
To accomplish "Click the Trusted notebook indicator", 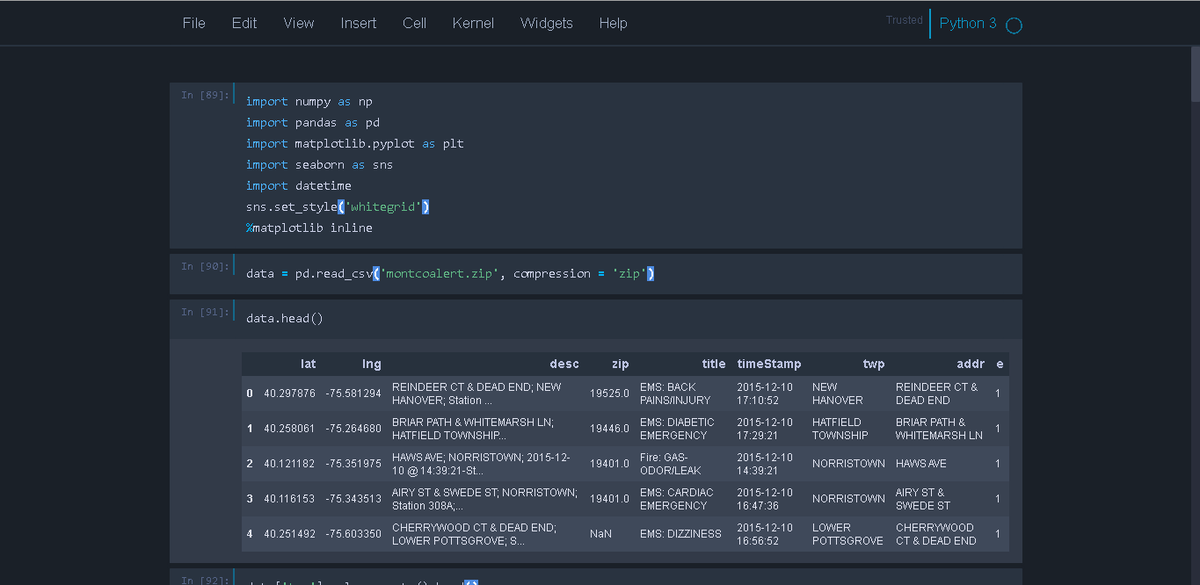I will coord(904,20).
